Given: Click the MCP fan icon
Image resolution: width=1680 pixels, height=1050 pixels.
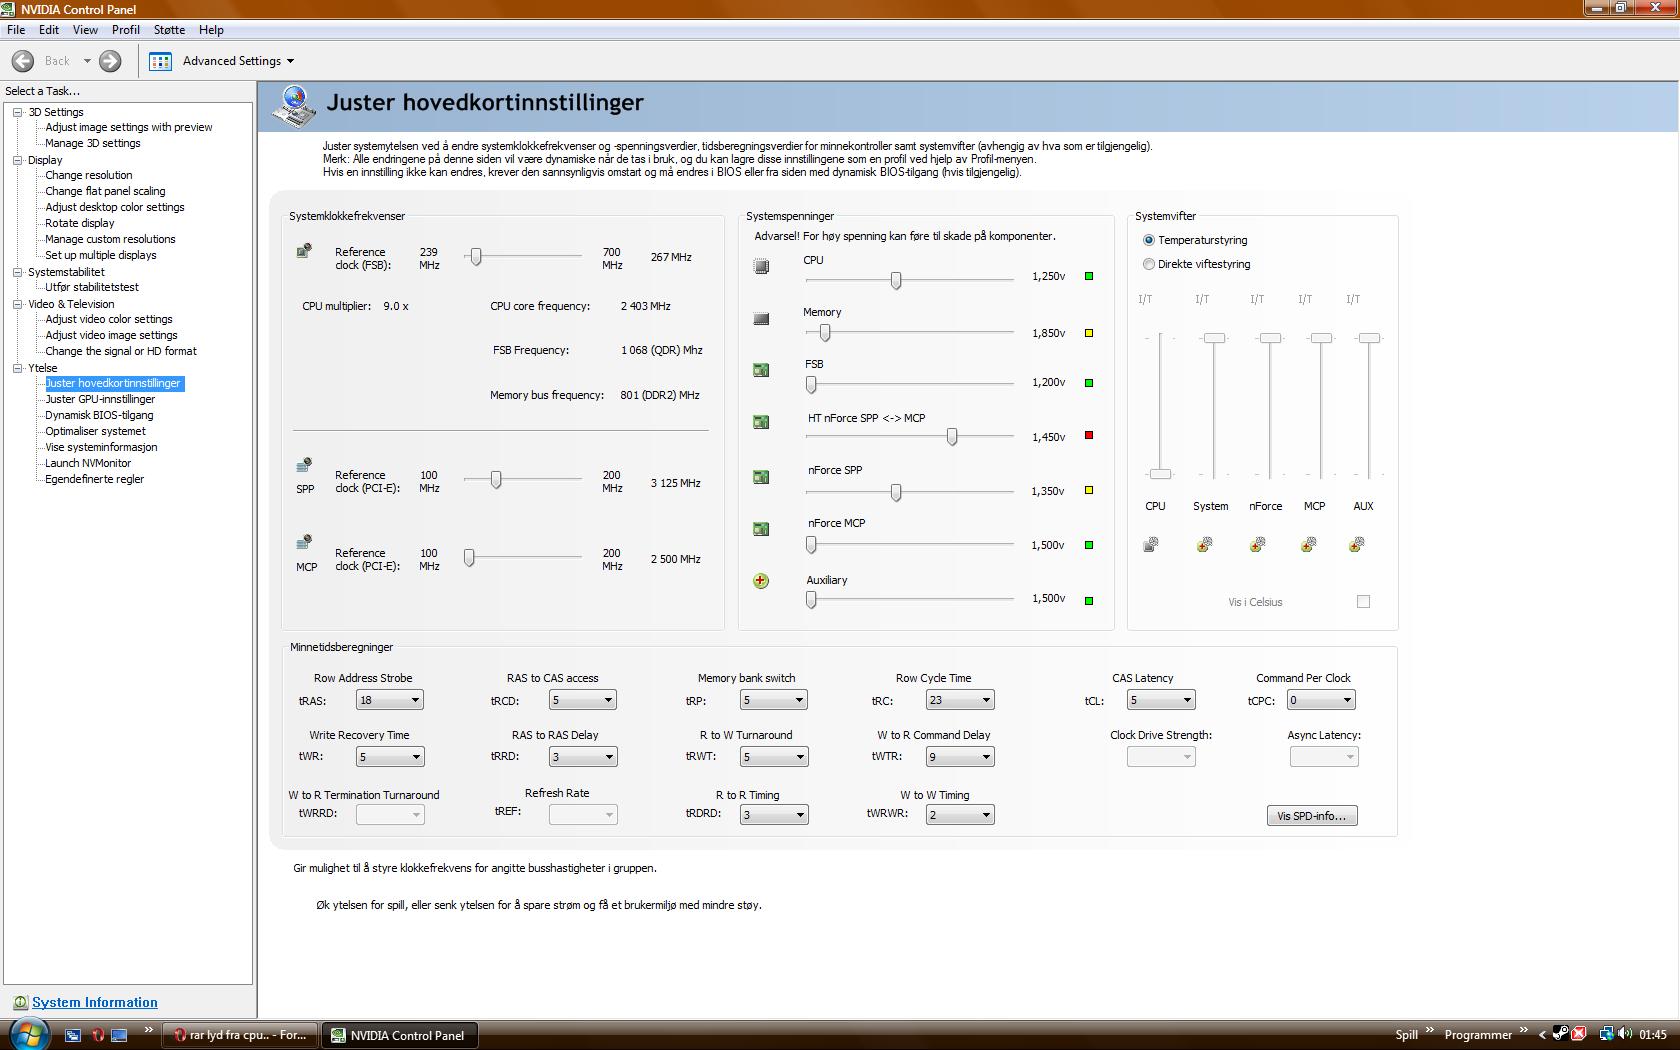Looking at the screenshot, I should [x=1308, y=544].
